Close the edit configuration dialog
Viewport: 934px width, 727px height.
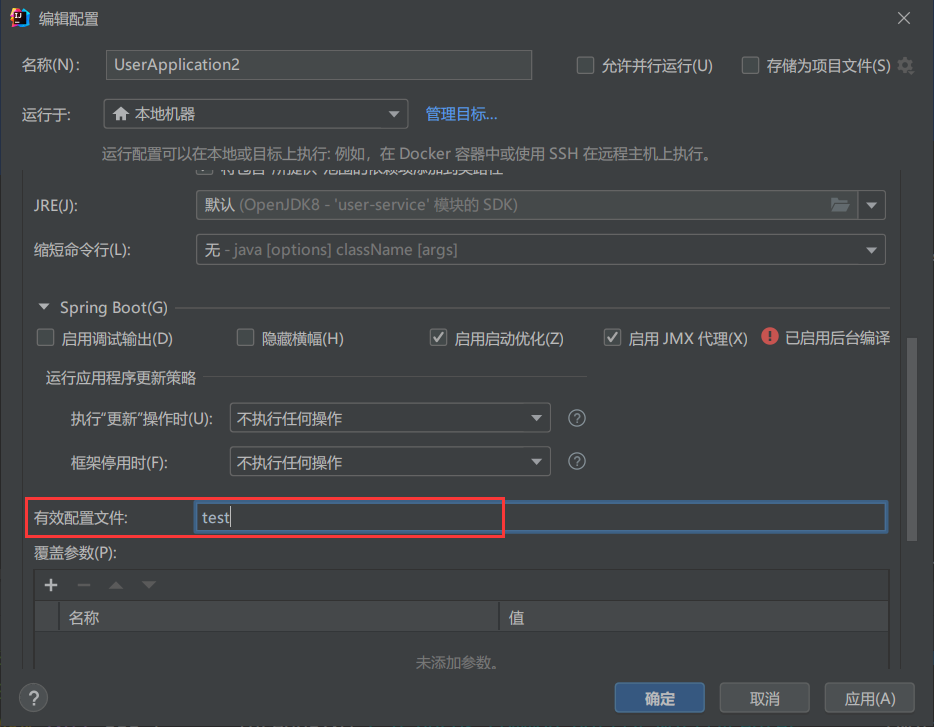point(904,18)
